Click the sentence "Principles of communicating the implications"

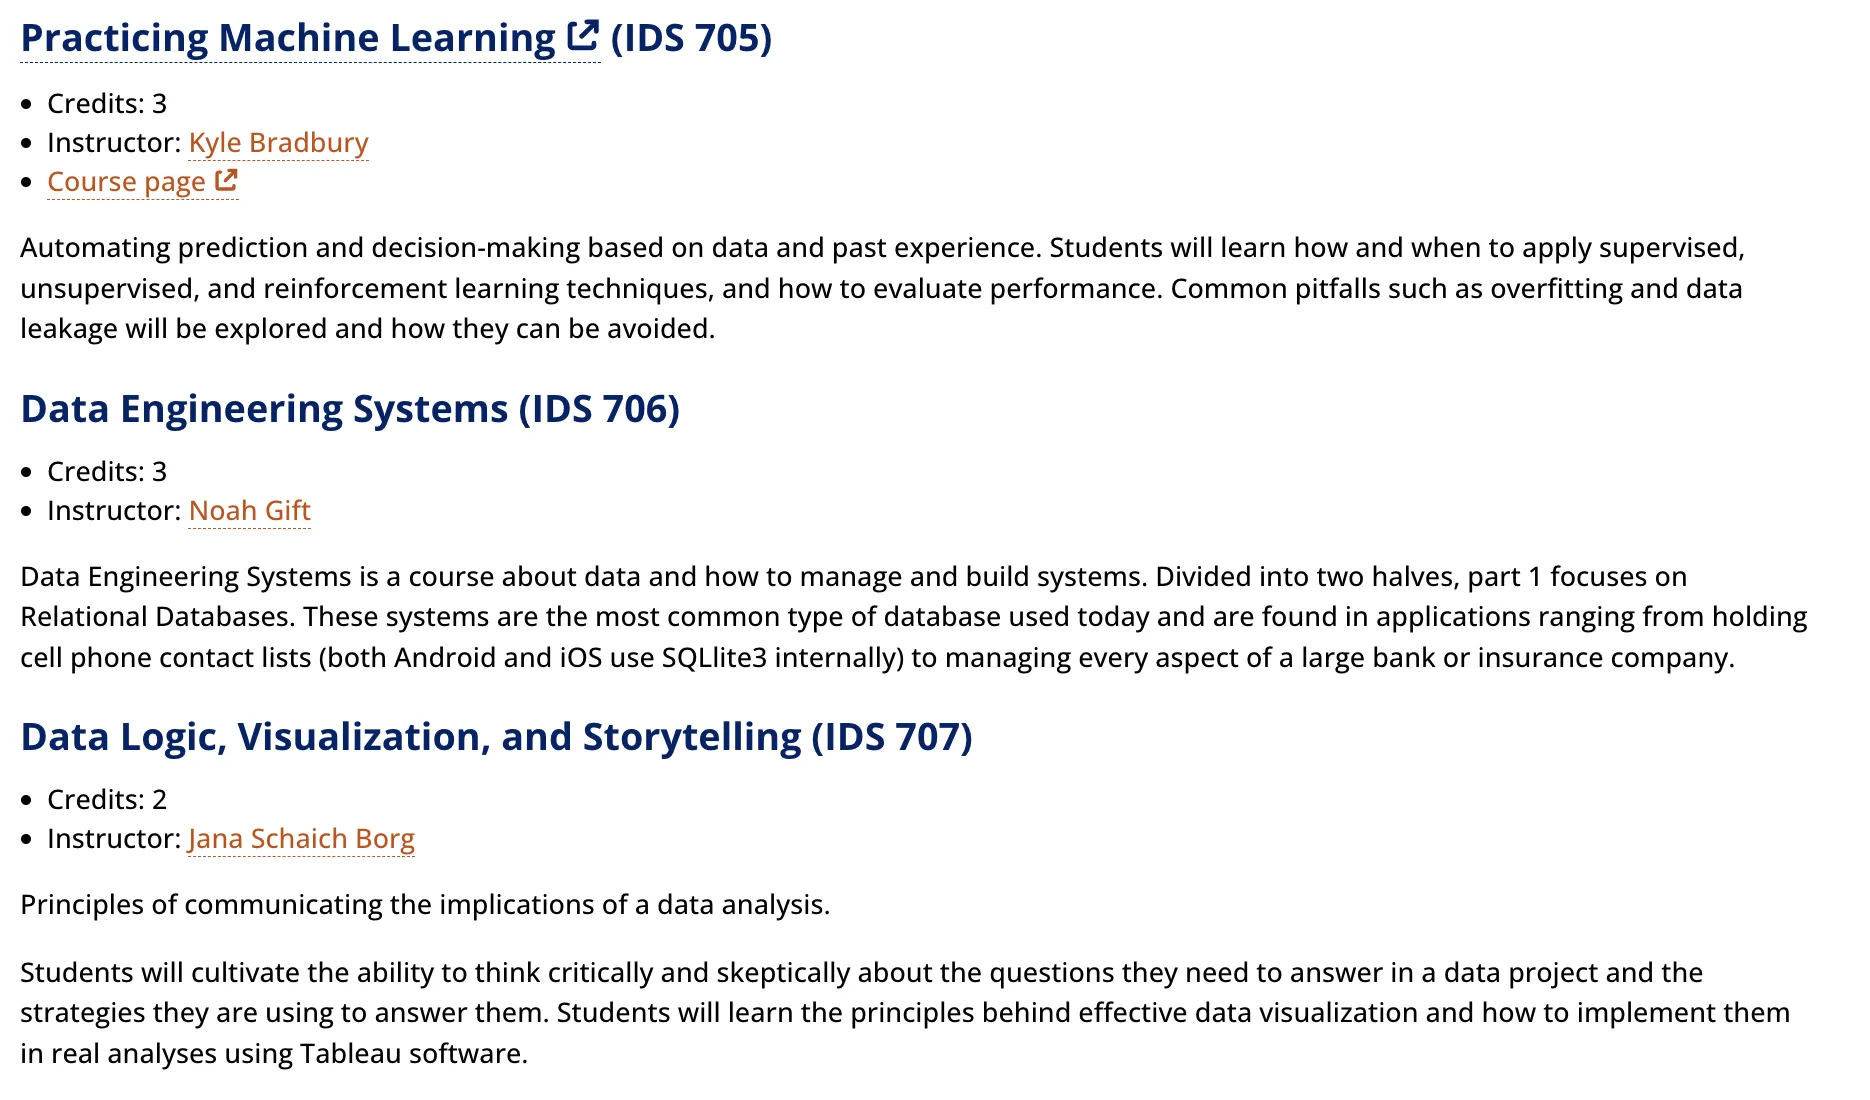point(425,905)
